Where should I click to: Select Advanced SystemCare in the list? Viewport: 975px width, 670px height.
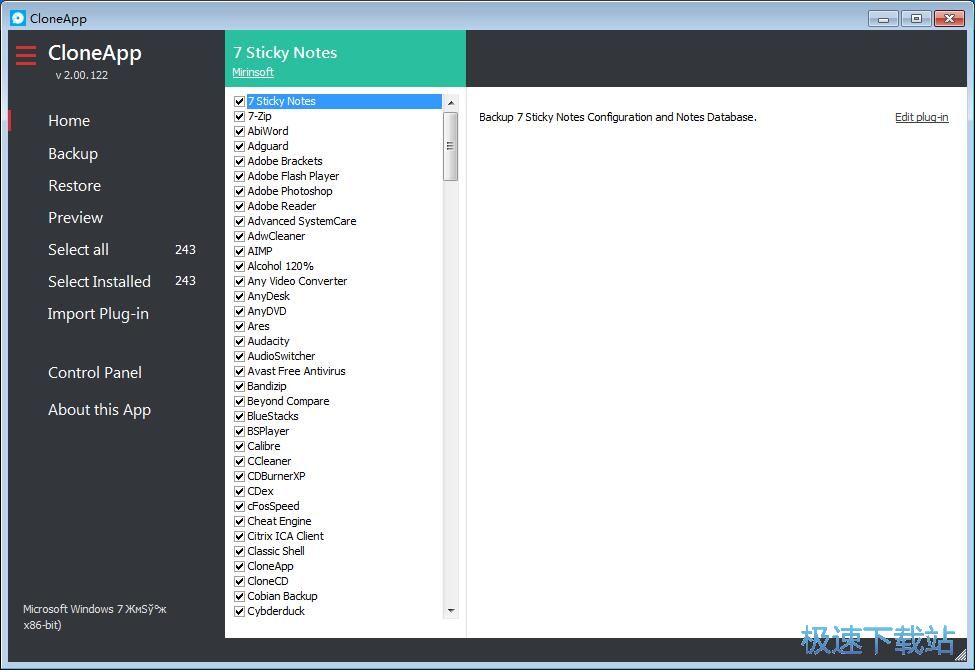coord(302,221)
